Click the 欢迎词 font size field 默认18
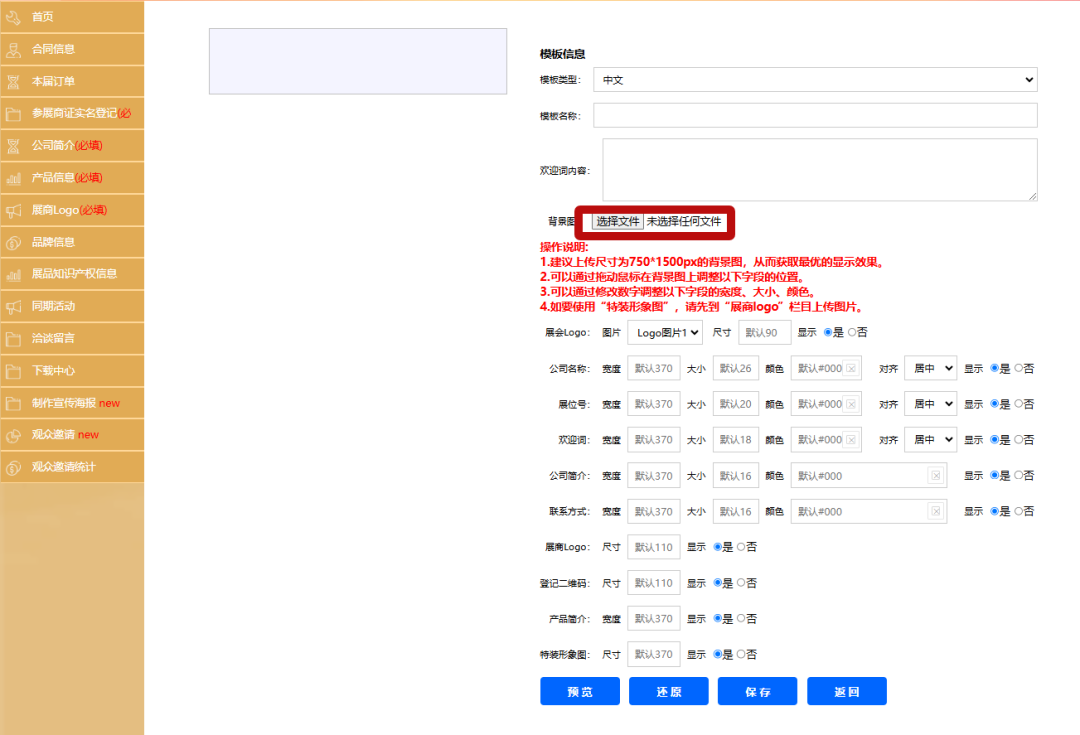 coord(736,439)
